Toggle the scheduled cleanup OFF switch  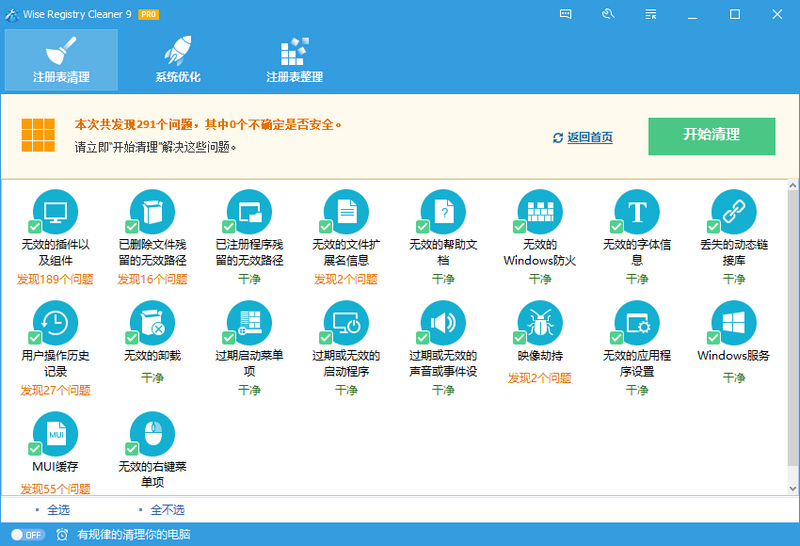28,535
